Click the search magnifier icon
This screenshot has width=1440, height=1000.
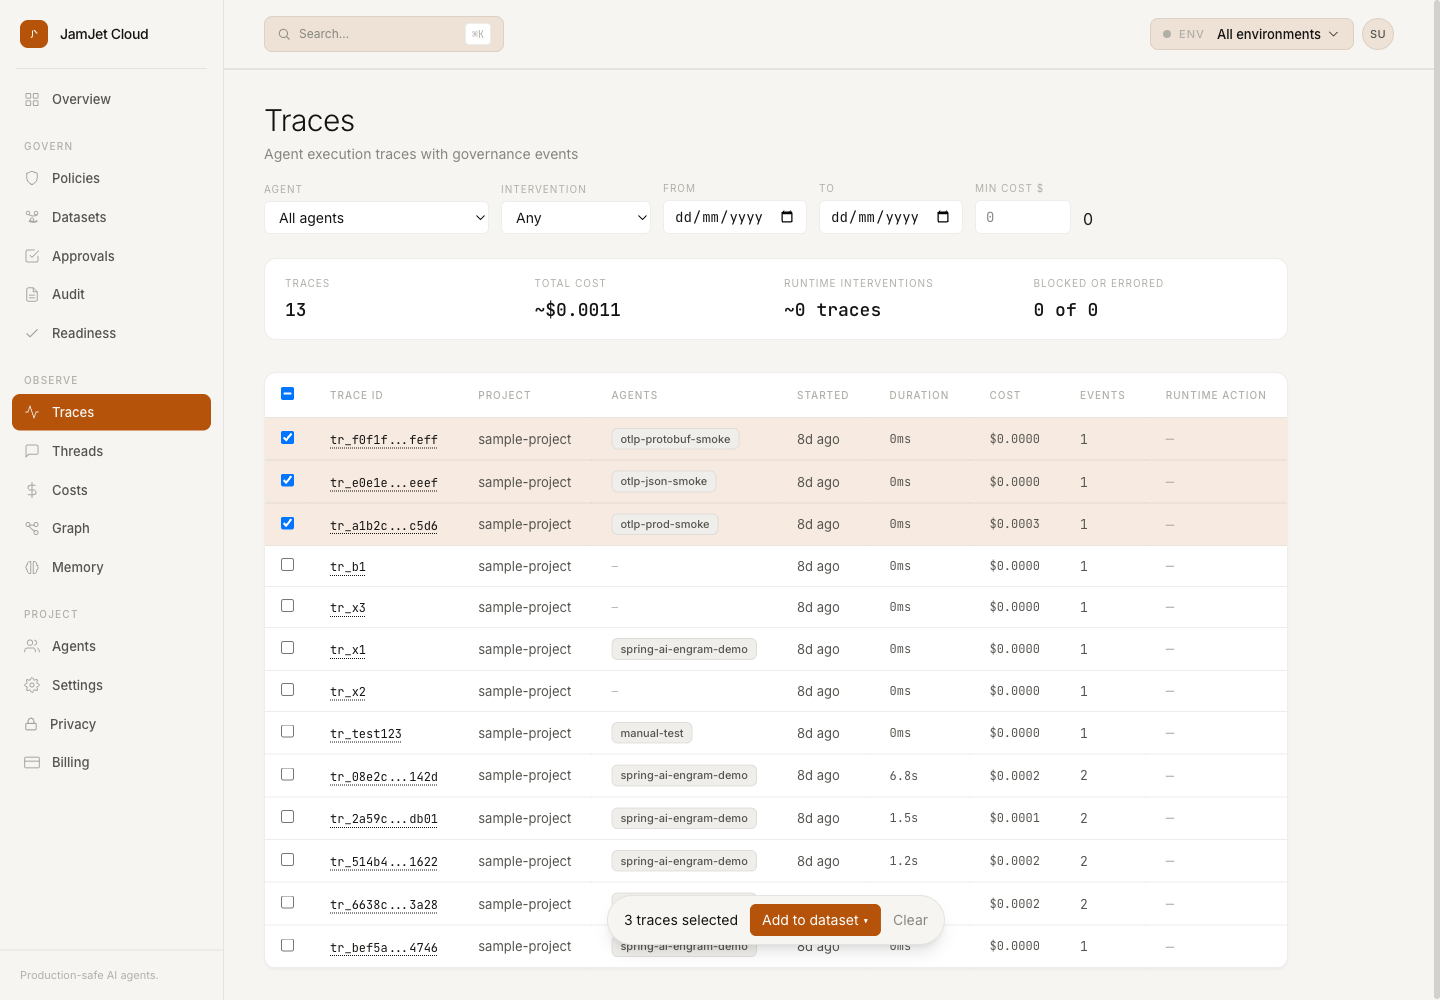pyautogui.click(x=284, y=34)
